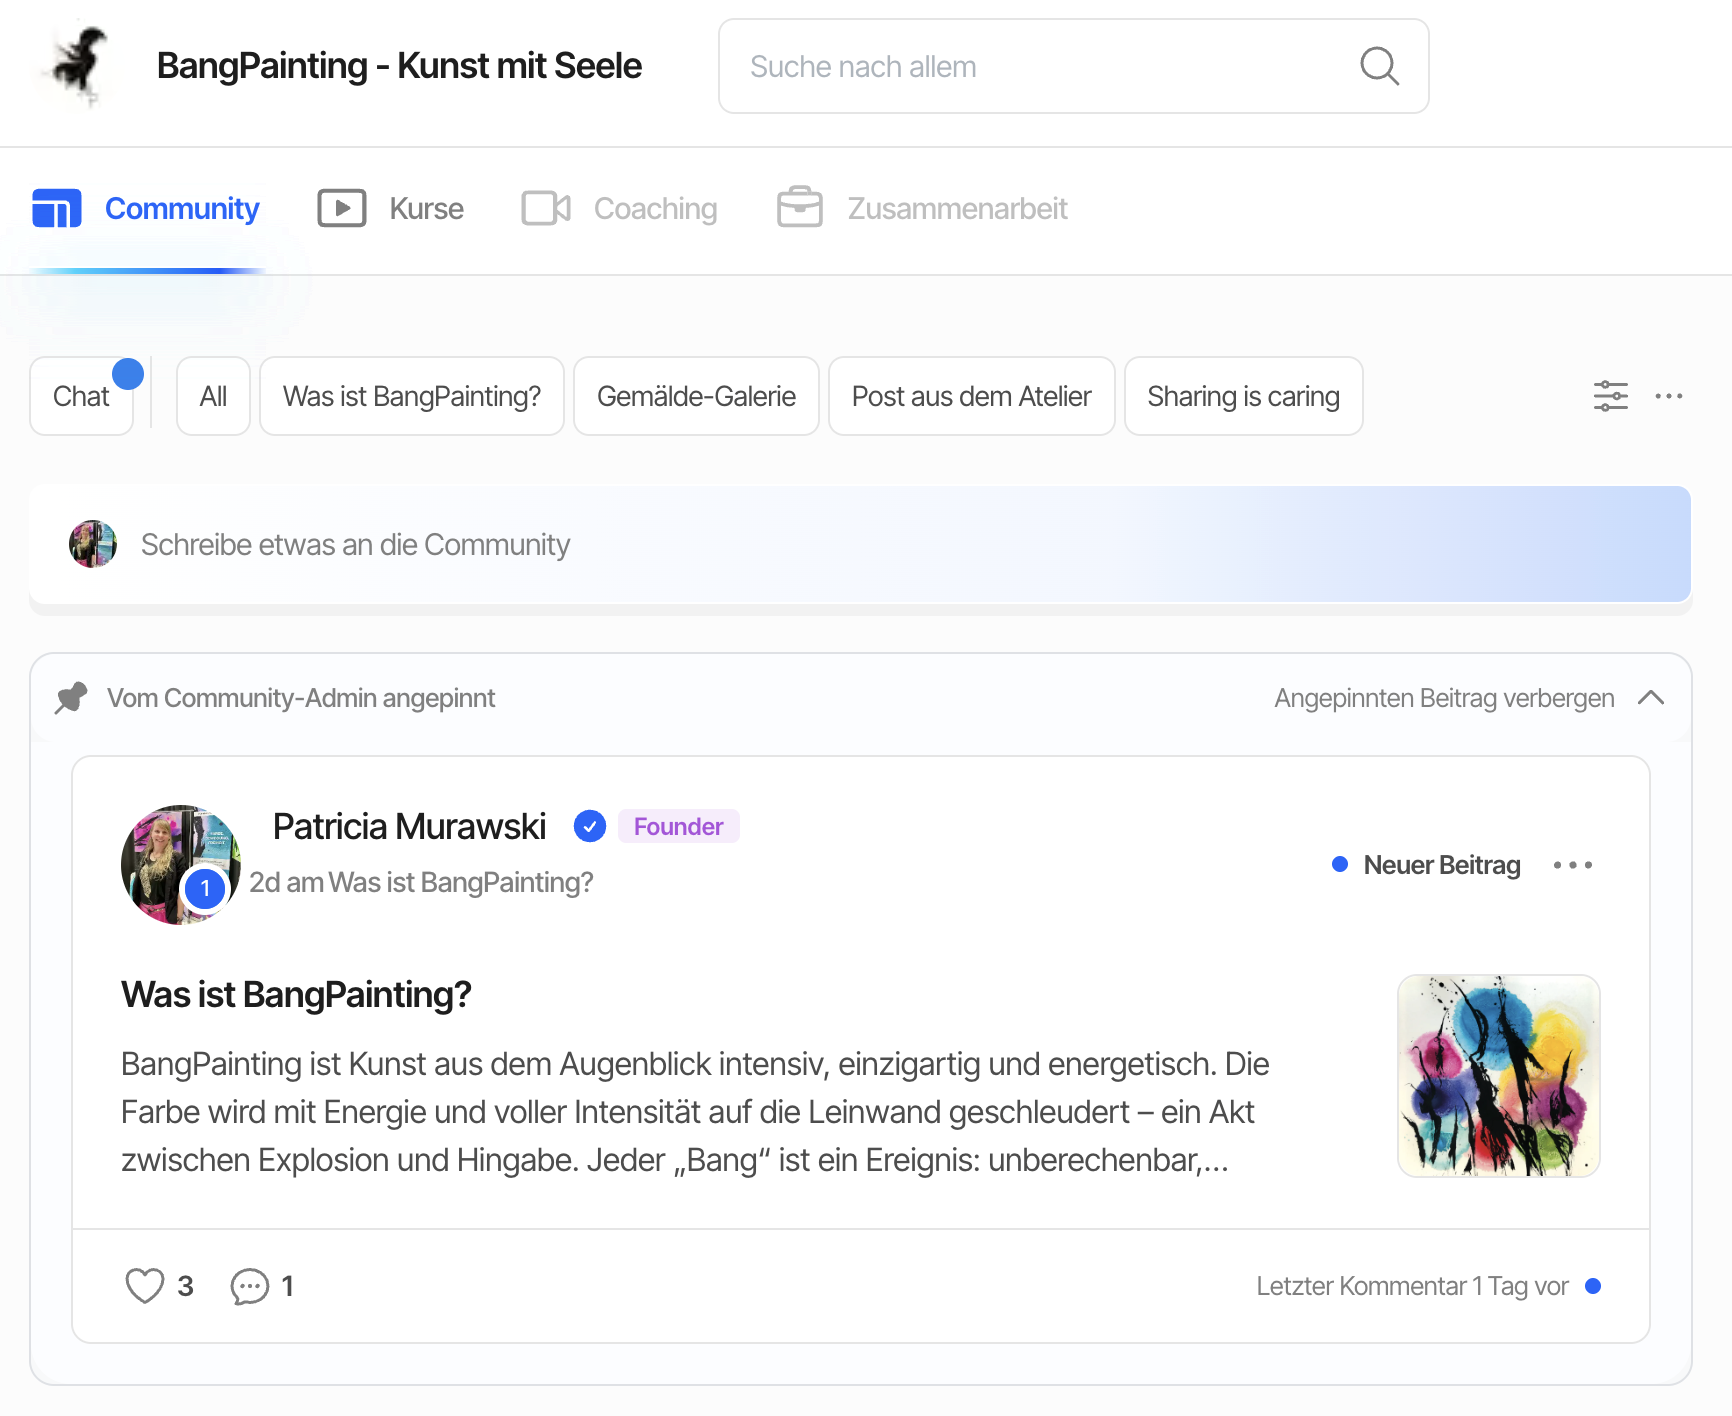This screenshot has width=1732, height=1416.
Task: Open the feed filter settings icon
Action: [1610, 396]
